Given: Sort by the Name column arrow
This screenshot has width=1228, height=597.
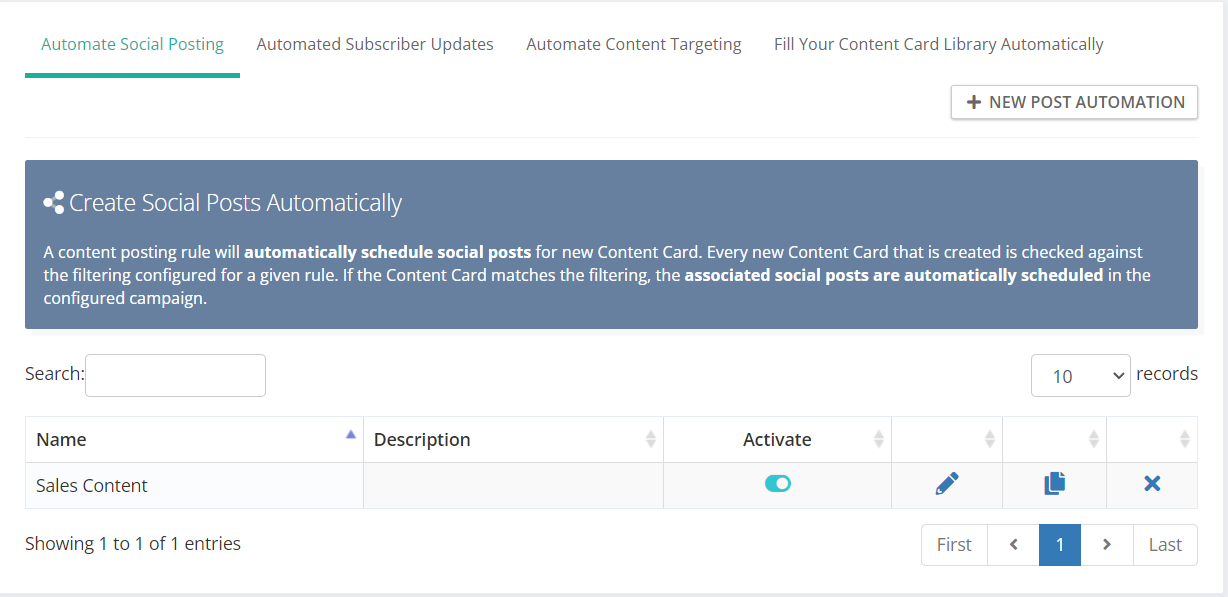Looking at the screenshot, I should 351,435.
